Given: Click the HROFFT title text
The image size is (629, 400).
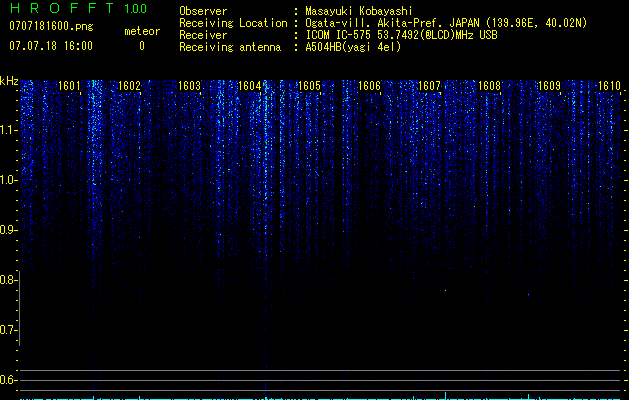Looking at the screenshot, I should (x=62, y=8).
